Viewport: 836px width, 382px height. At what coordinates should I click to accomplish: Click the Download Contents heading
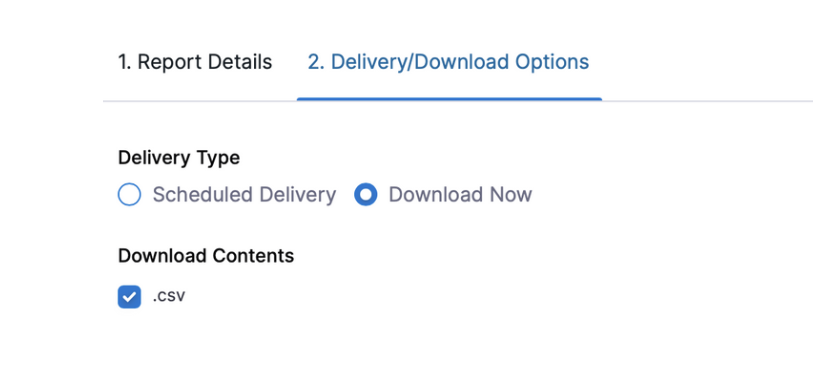point(206,256)
